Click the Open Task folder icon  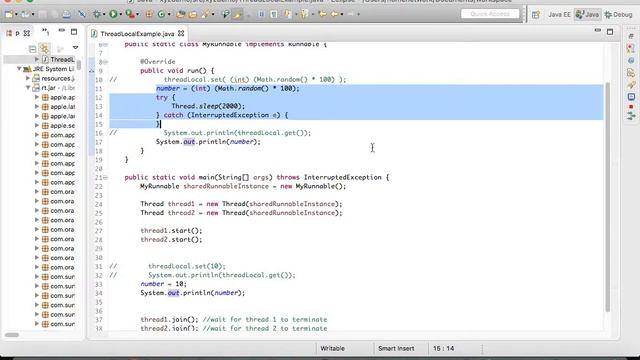click(193, 14)
